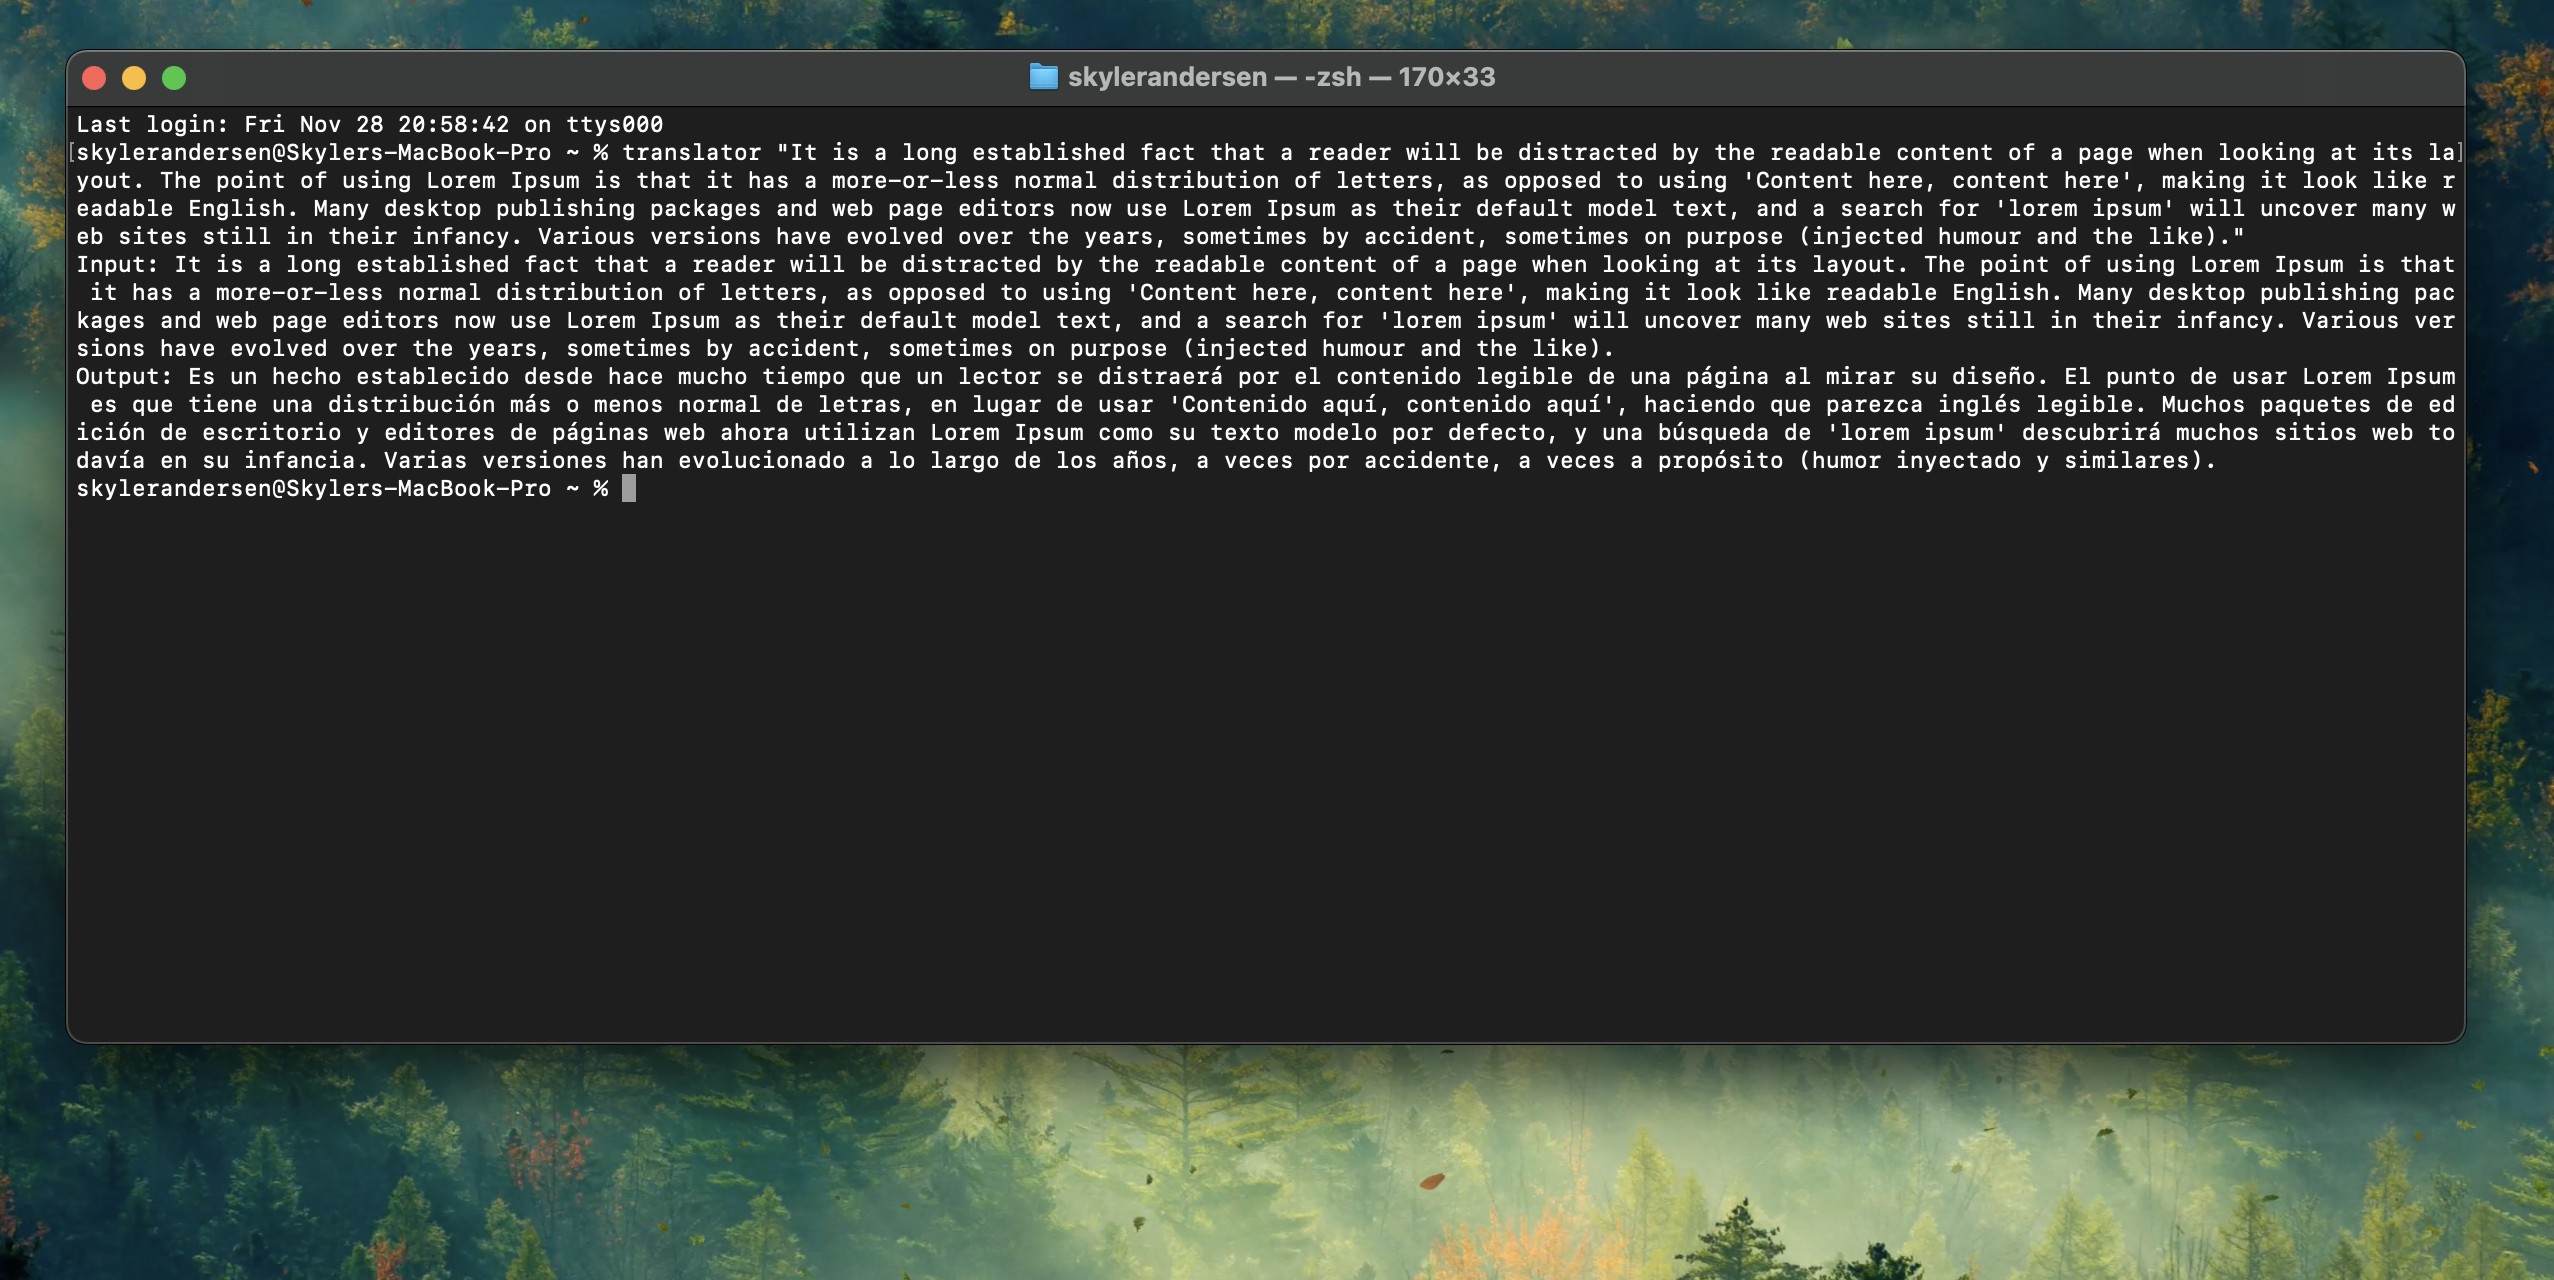Click the block cursor at the prompt
Viewport: 2554px width, 1280px height.
(629, 488)
